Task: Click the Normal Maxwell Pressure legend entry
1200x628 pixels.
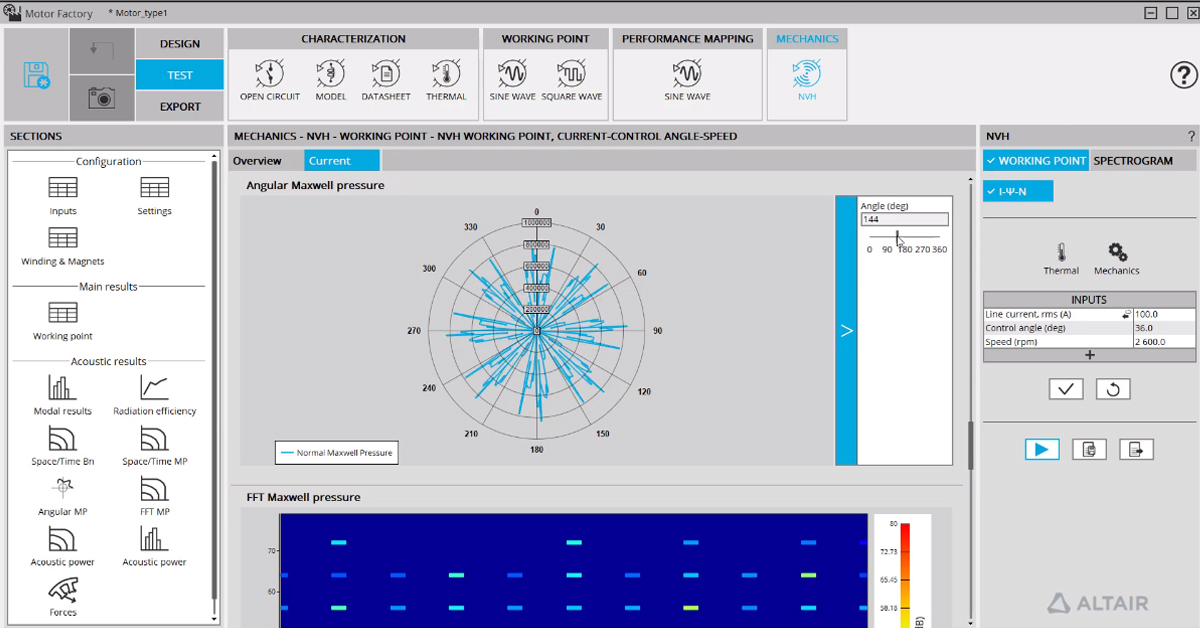Action: coord(336,453)
